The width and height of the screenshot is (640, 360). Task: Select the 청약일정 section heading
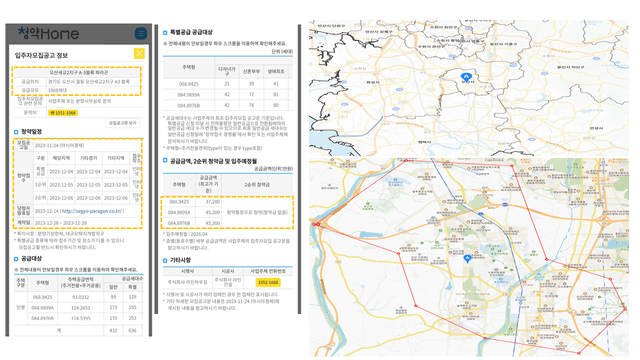pyautogui.click(x=31, y=131)
